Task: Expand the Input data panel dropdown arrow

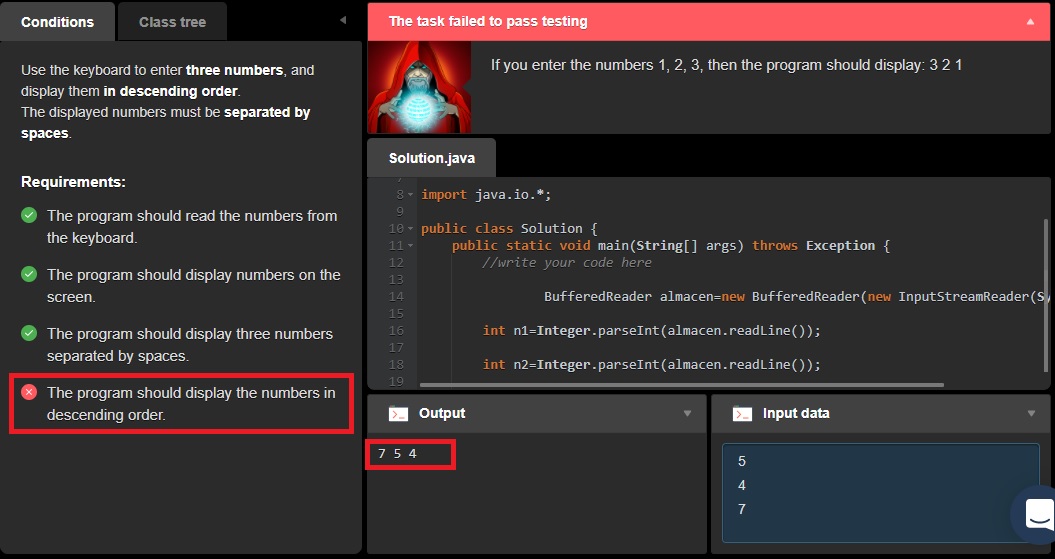Action: pos(1031,413)
